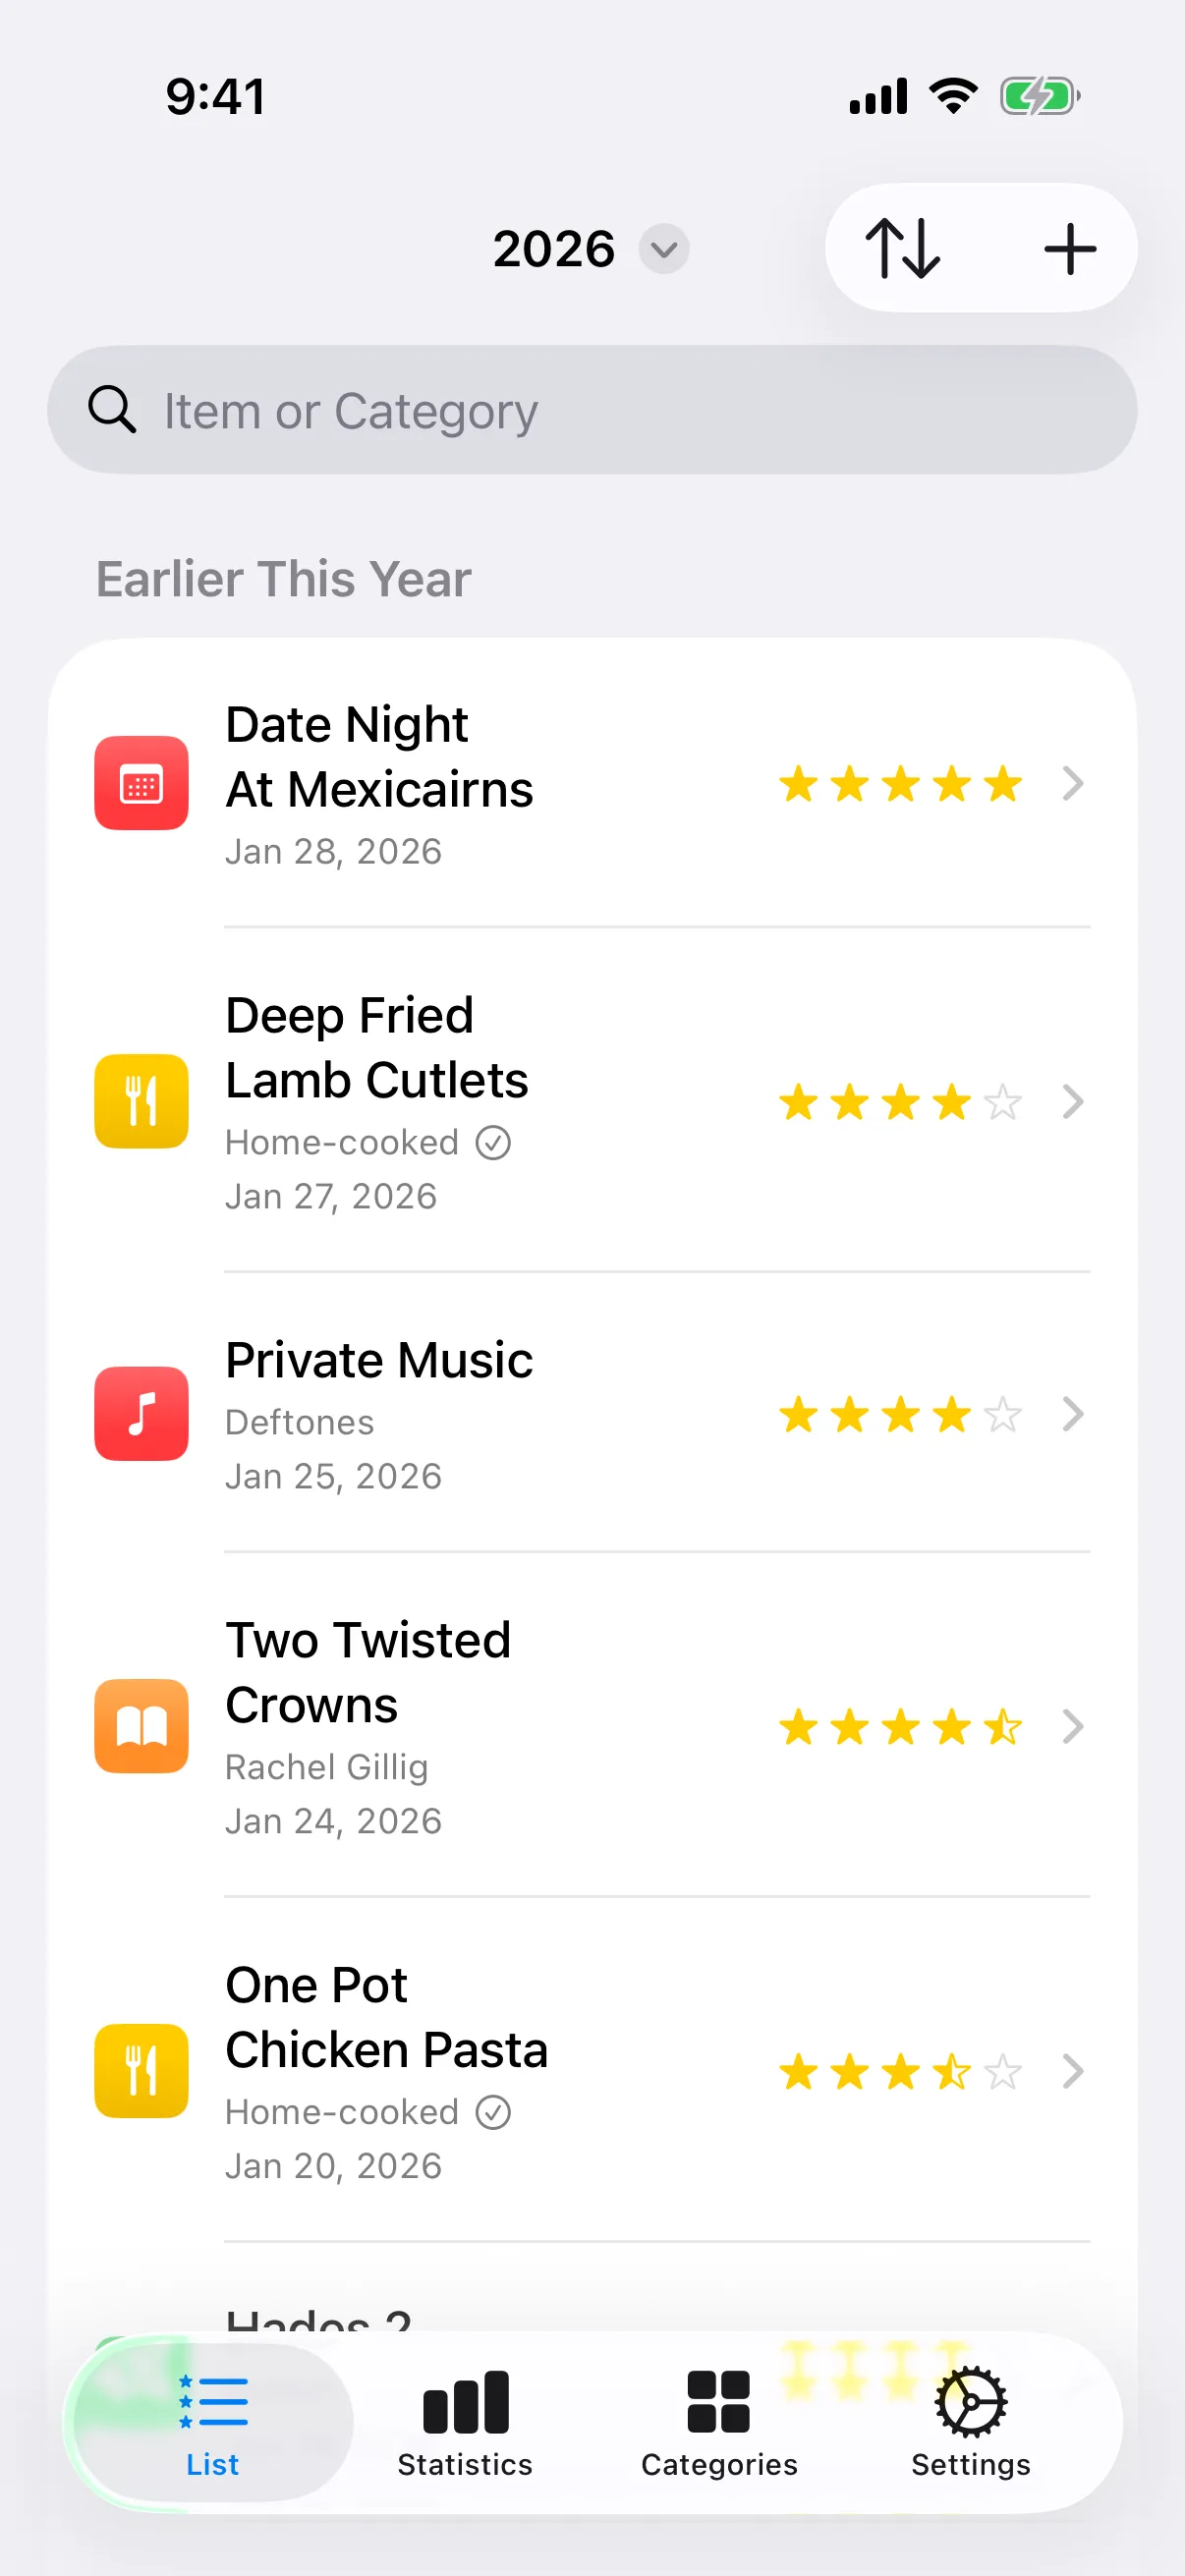Tap fork and knife icon for Chicken Pasta

141,2070
